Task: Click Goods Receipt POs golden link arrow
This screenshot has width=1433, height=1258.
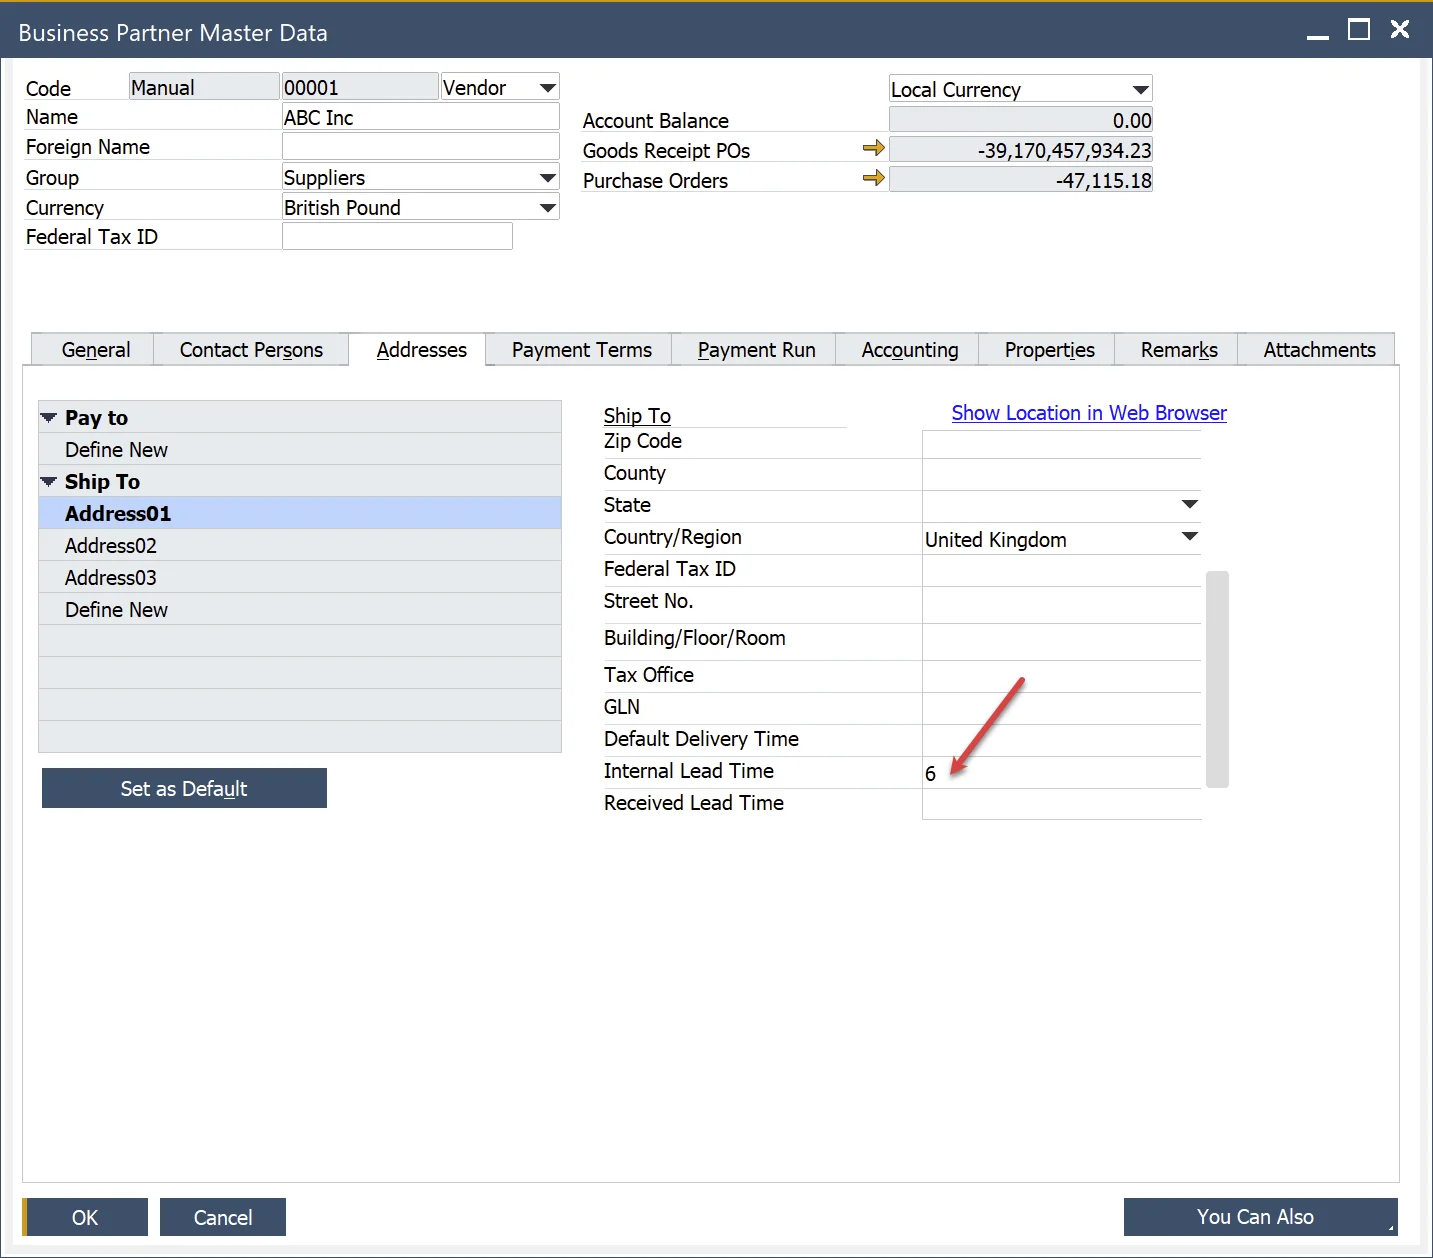Action: pos(873,149)
